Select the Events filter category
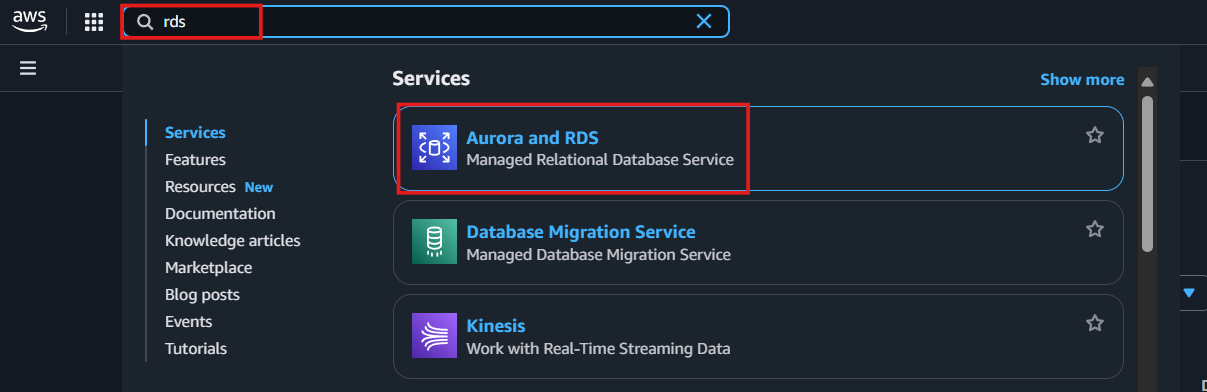Image resolution: width=1207 pixels, height=392 pixels. click(188, 321)
